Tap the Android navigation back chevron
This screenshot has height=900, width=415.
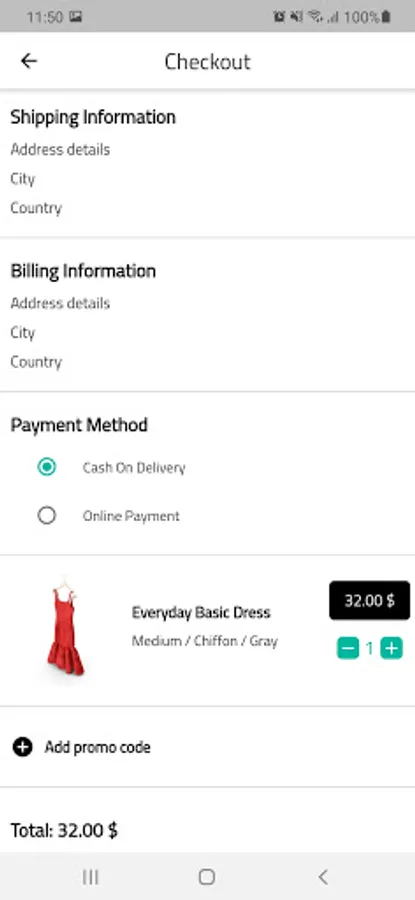click(323, 876)
